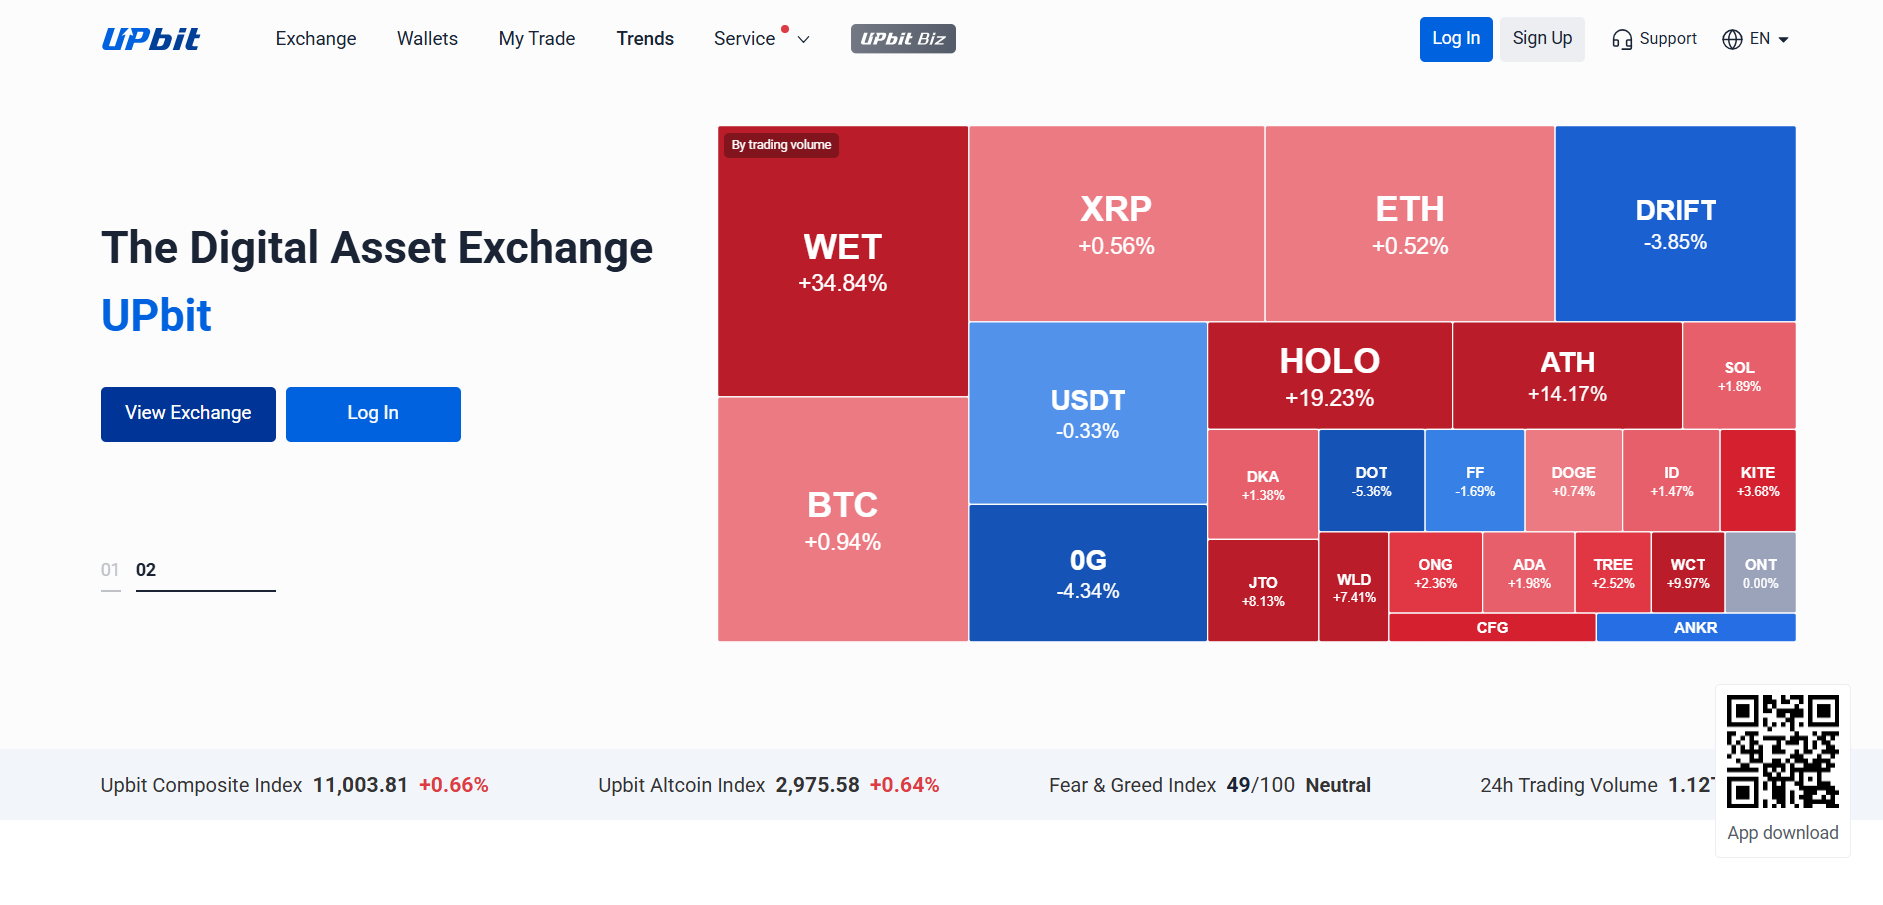Image resolution: width=1883 pixels, height=905 pixels.
Task: Expand the Service dropdown menu
Action: pos(744,38)
